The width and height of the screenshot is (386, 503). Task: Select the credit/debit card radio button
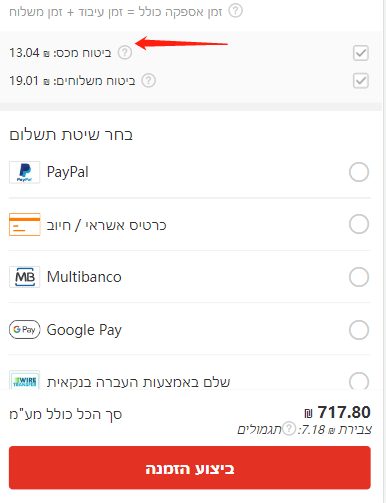[359, 224]
